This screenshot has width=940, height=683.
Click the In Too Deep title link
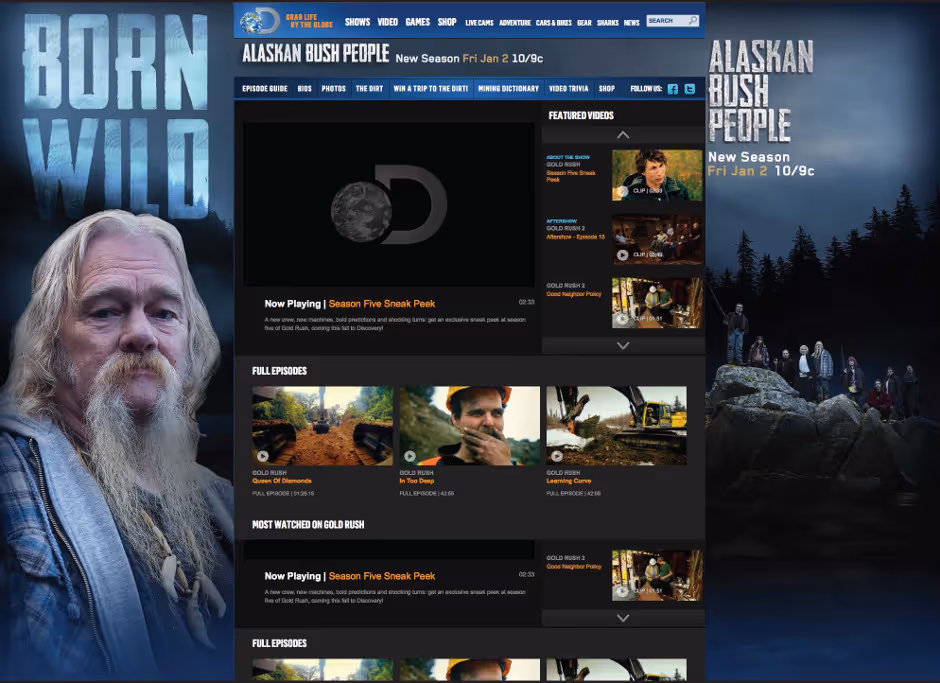click(417, 481)
